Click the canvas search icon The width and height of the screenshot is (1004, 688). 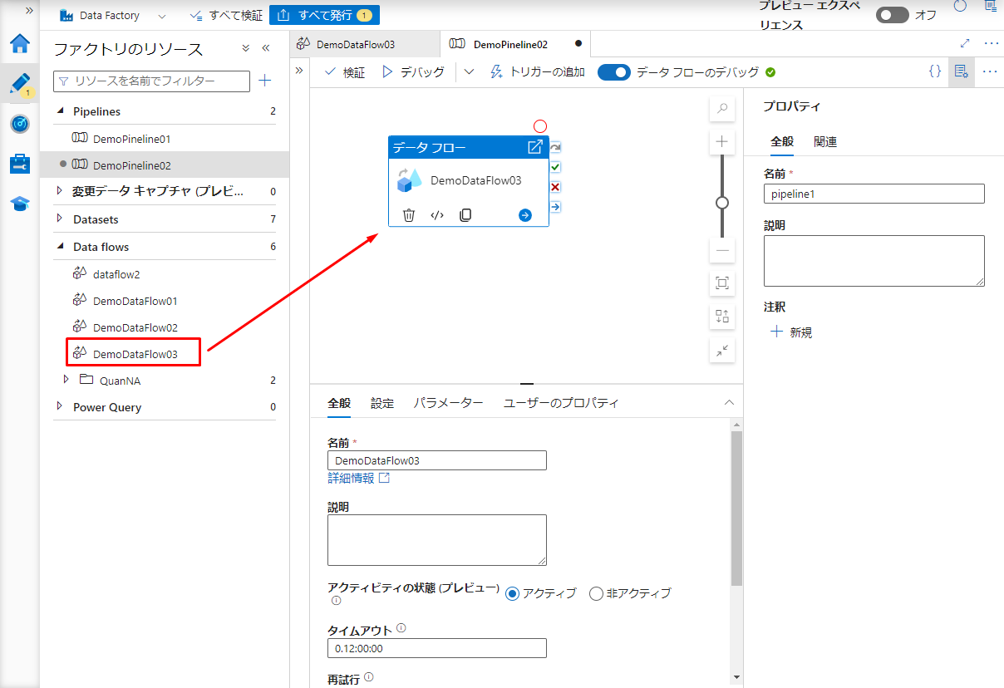(722, 108)
